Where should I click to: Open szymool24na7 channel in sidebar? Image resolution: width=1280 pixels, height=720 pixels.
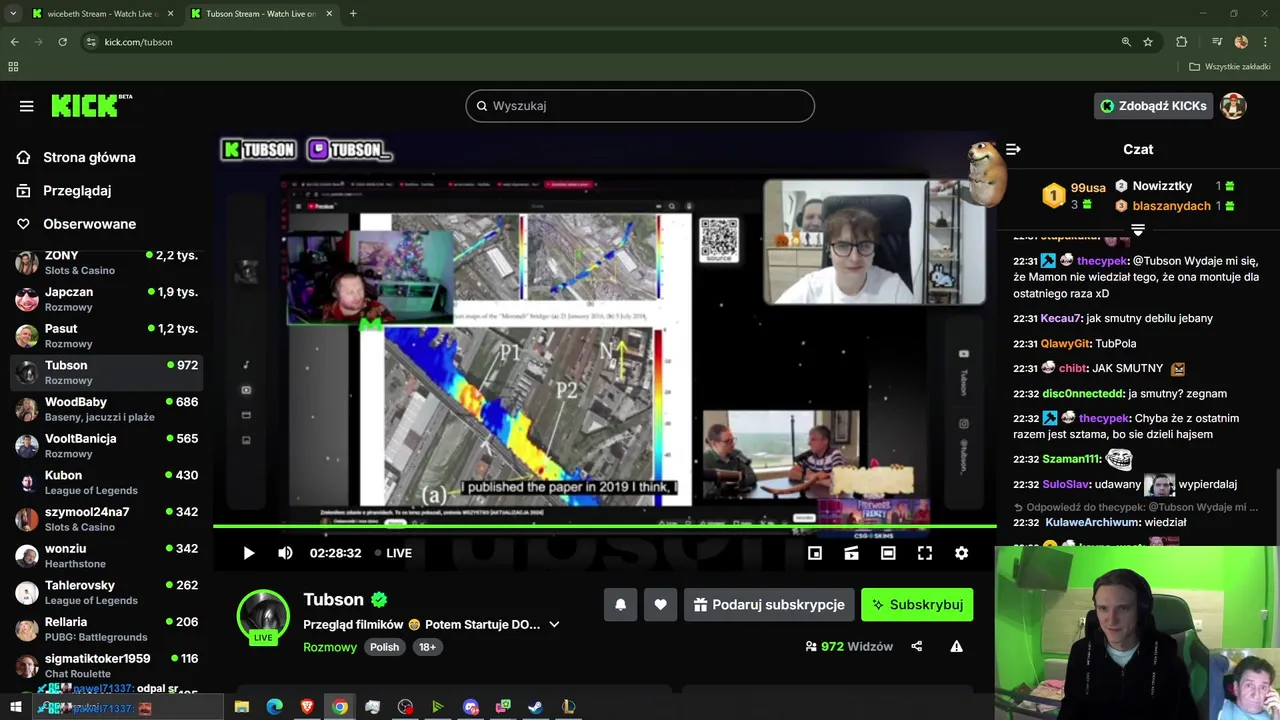107,519
